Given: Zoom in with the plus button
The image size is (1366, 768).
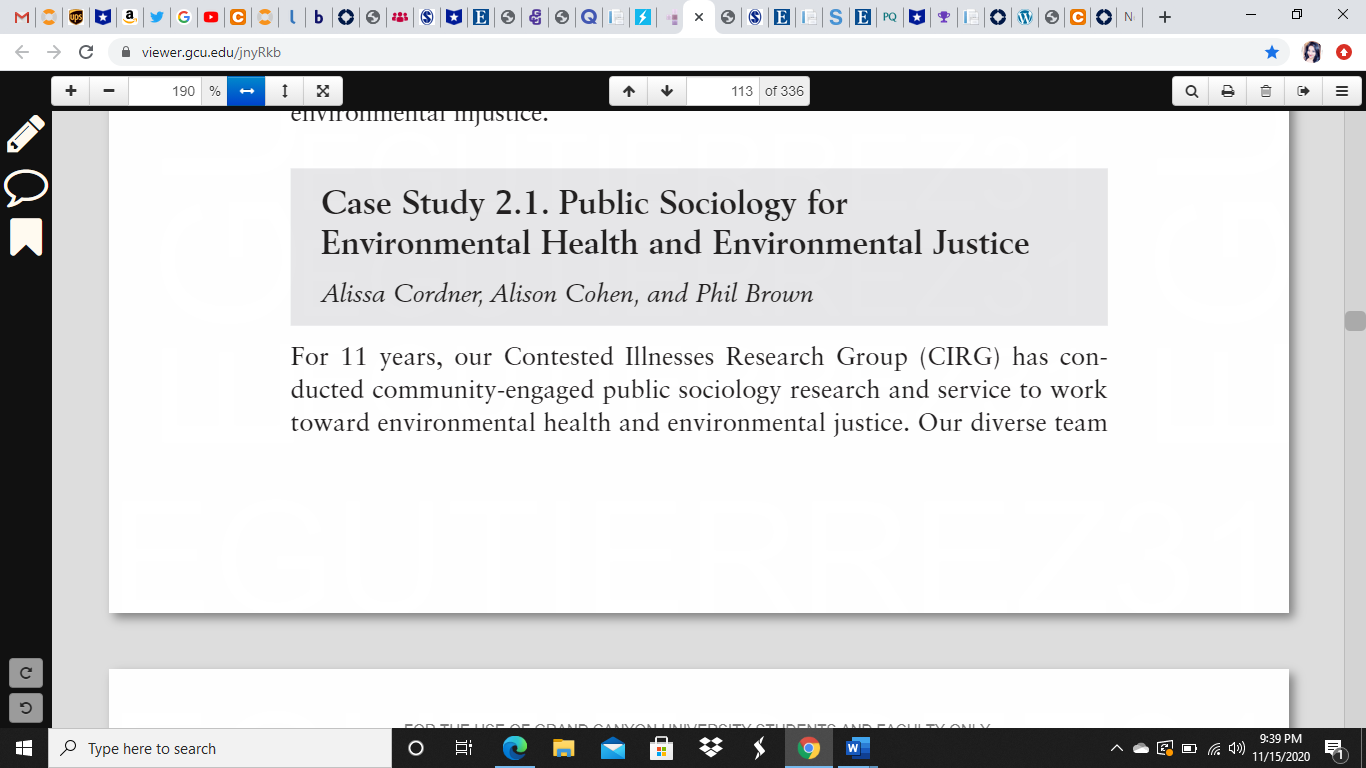Looking at the screenshot, I should click(71, 91).
